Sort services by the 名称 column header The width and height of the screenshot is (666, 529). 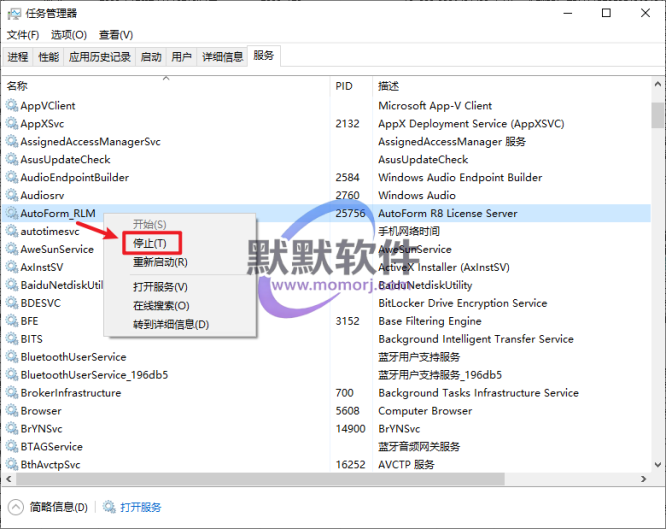[18, 87]
